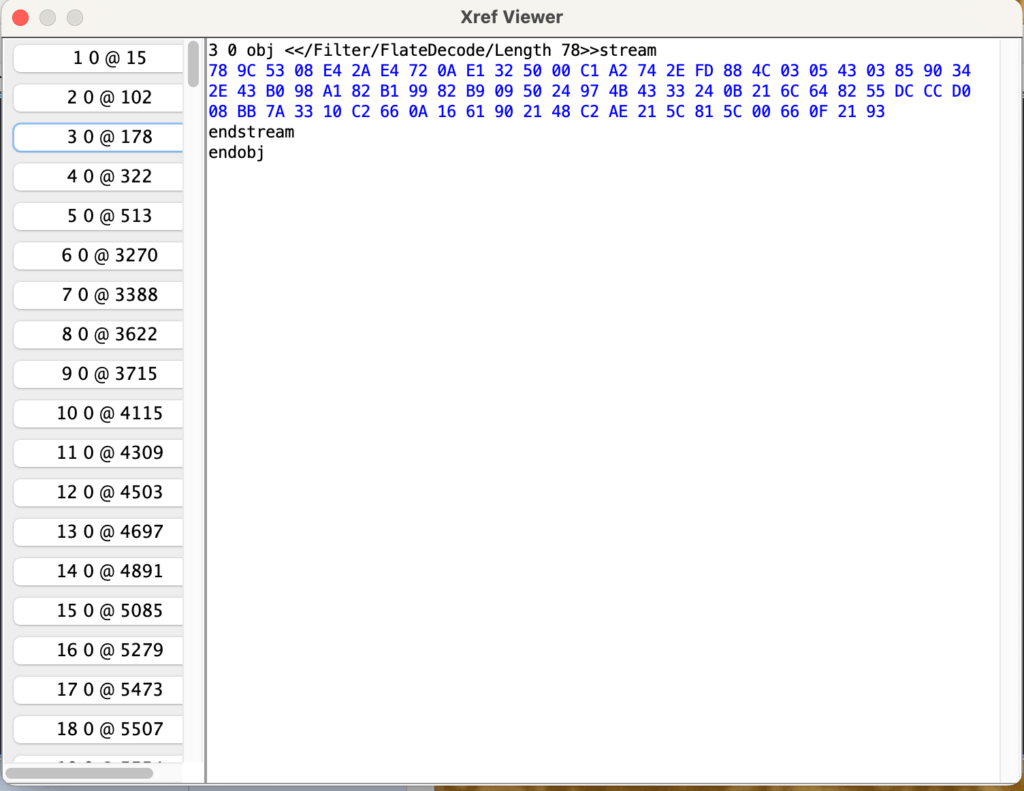This screenshot has height=791, width=1024.
Task: Select object 6 0 @ 3270
Action: pyautogui.click(x=97, y=255)
